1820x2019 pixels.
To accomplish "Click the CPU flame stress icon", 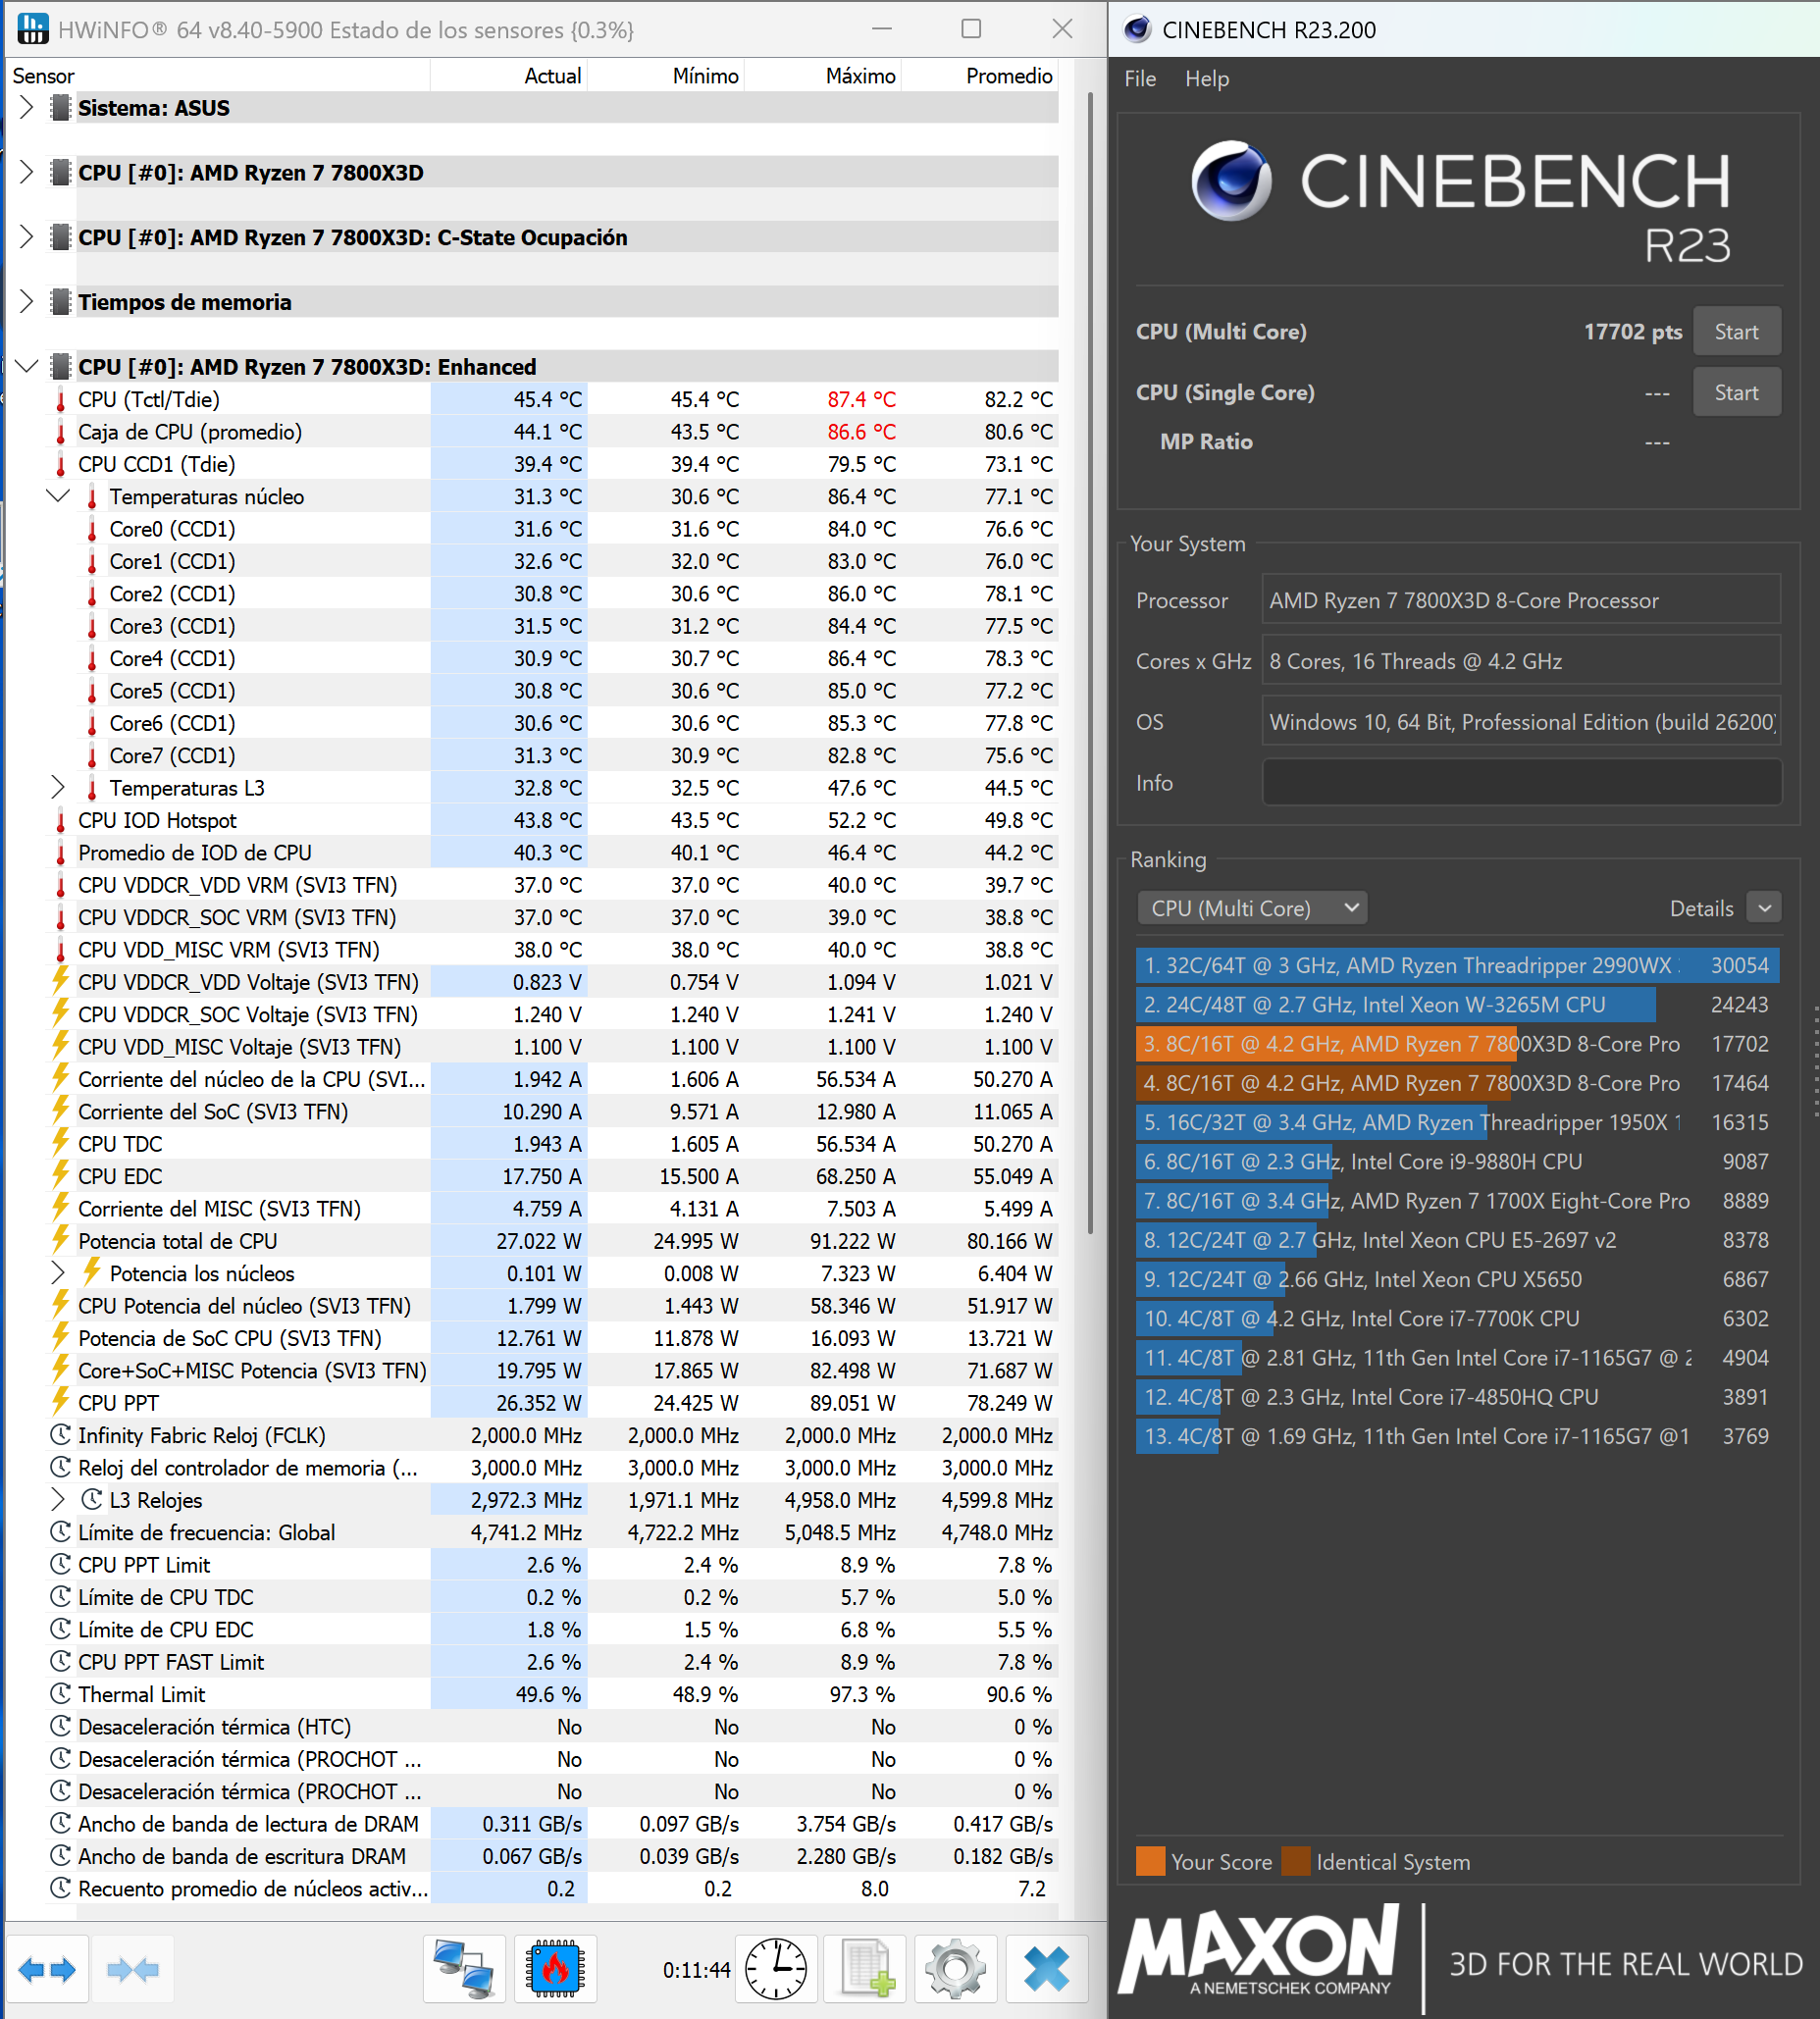I will (555, 1969).
